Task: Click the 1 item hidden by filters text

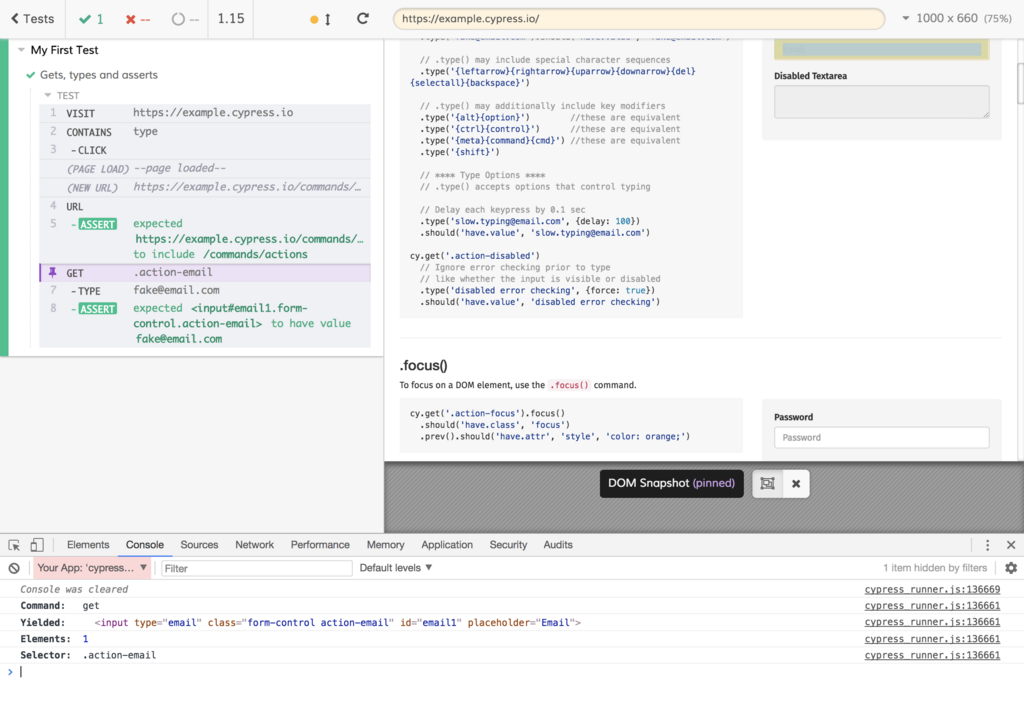Action: [x=935, y=568]
